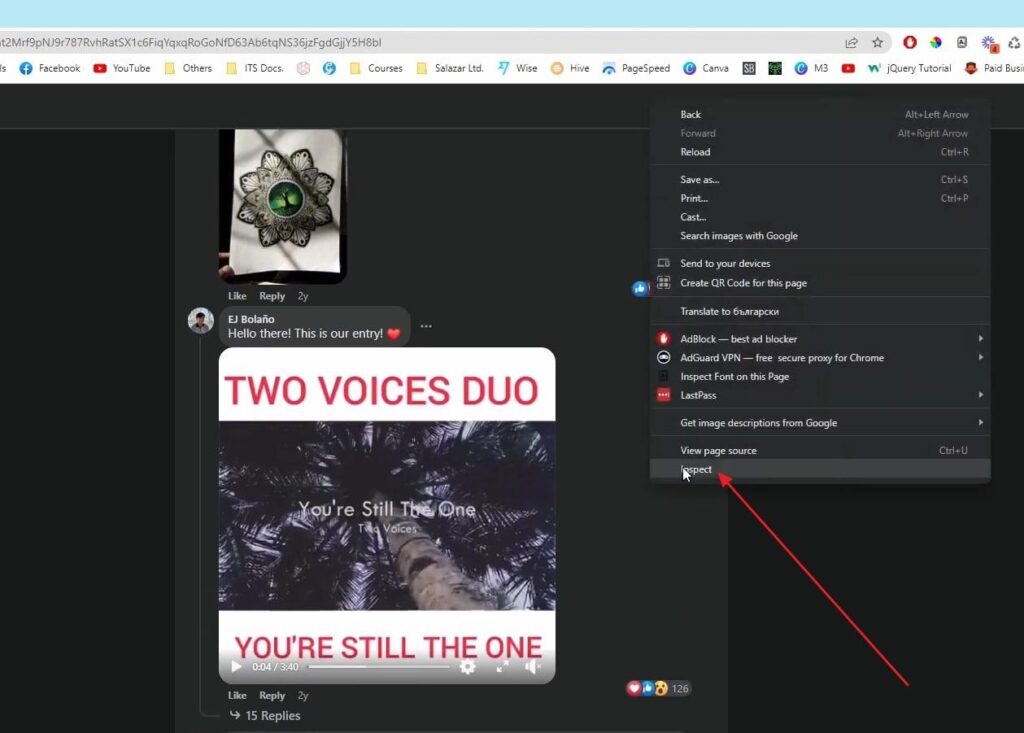Open EJ Bolaño's comment options ellipsis
This screenshot has width=1024, height=733.
[x=426, y=326]
